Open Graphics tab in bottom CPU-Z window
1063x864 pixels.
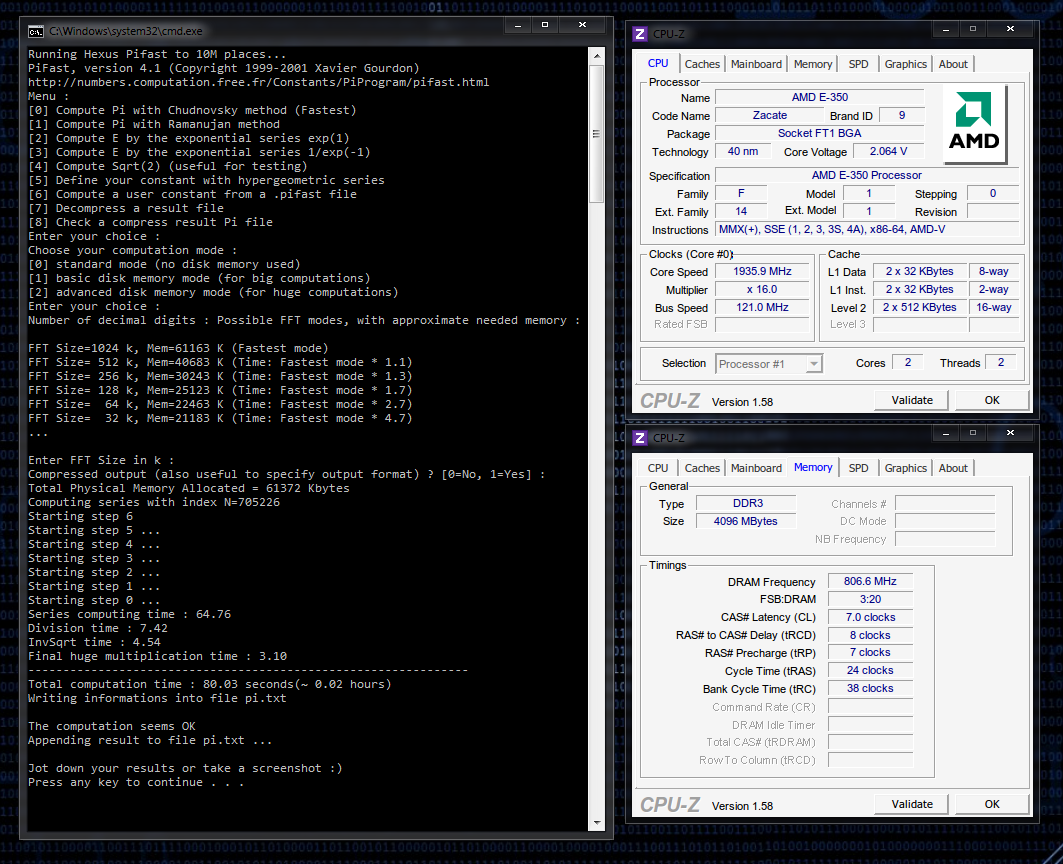coord(905,468)
